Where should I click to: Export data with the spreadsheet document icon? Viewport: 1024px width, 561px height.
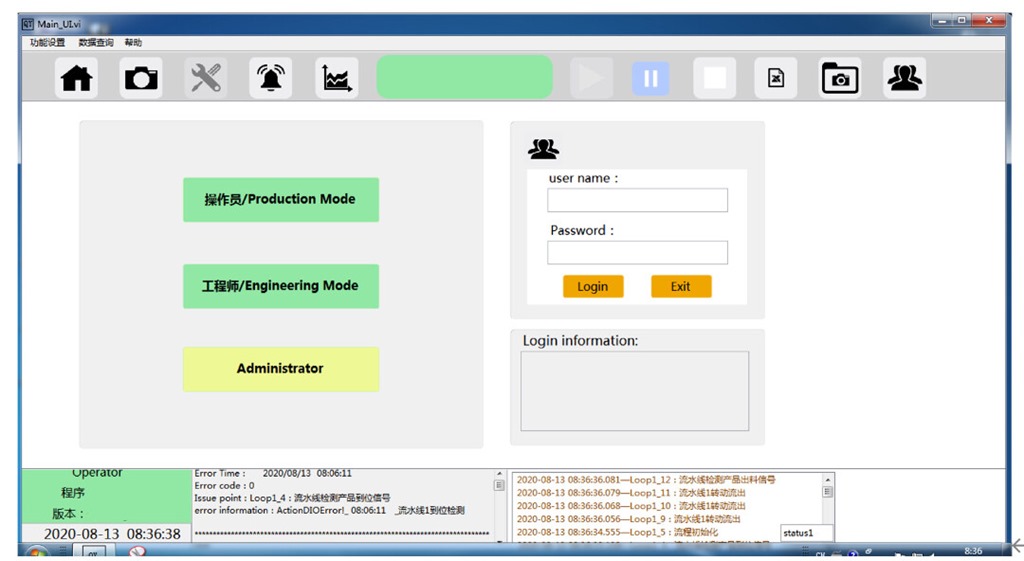click(x=776, y=78)
